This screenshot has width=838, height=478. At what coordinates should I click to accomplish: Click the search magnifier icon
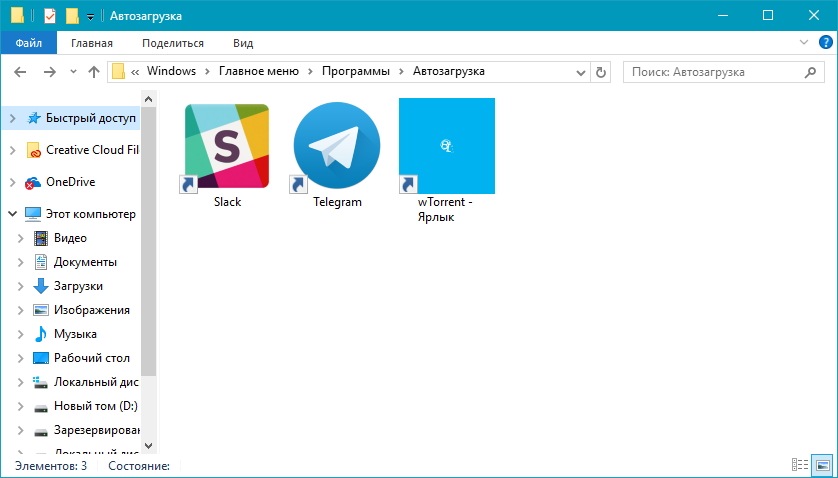810,72
